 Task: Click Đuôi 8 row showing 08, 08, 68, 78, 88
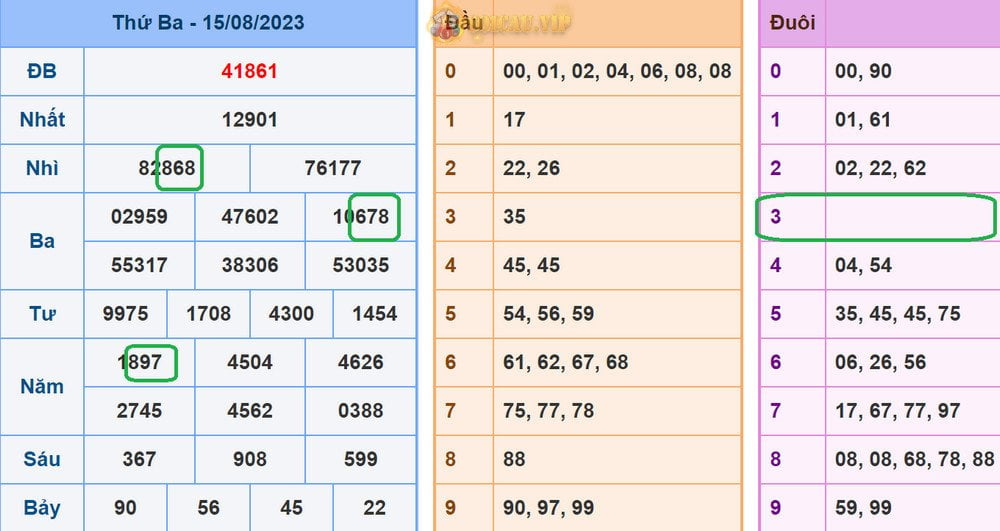tap(914, 459)
